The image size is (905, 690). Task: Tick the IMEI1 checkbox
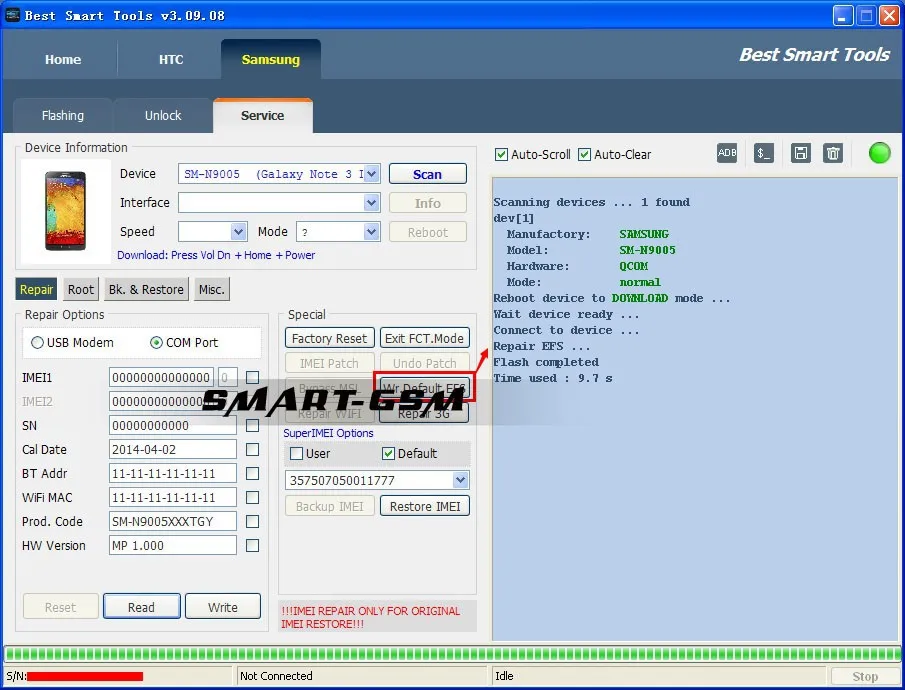point(252,378)
